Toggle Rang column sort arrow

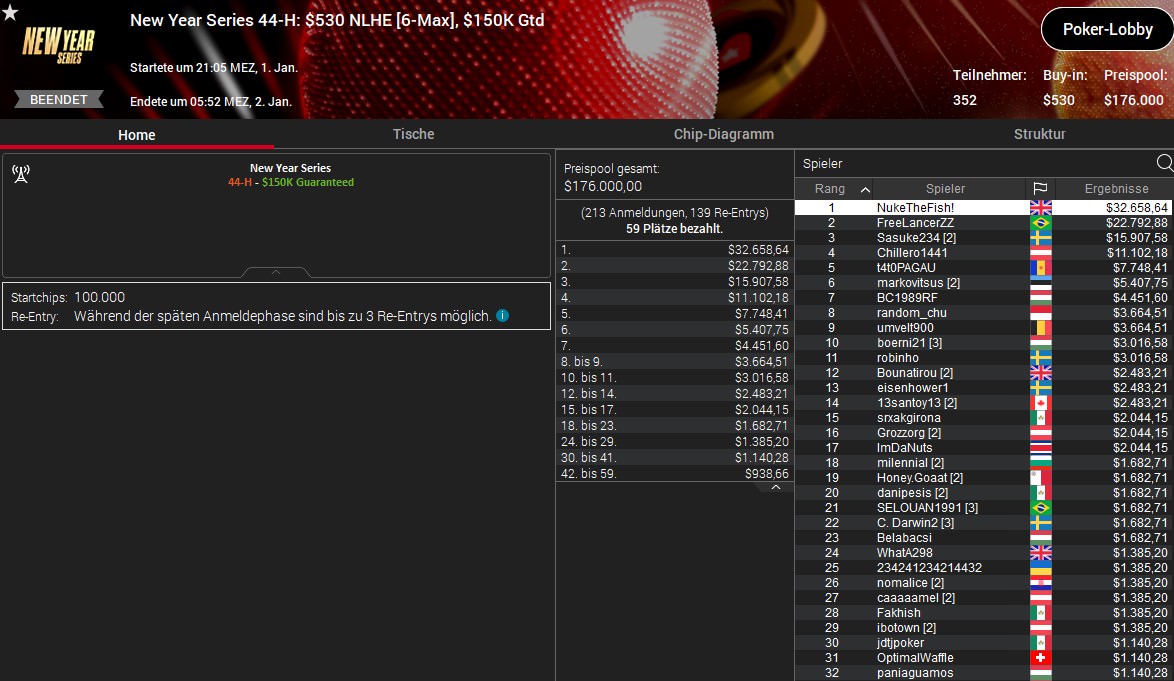(865, 189)
